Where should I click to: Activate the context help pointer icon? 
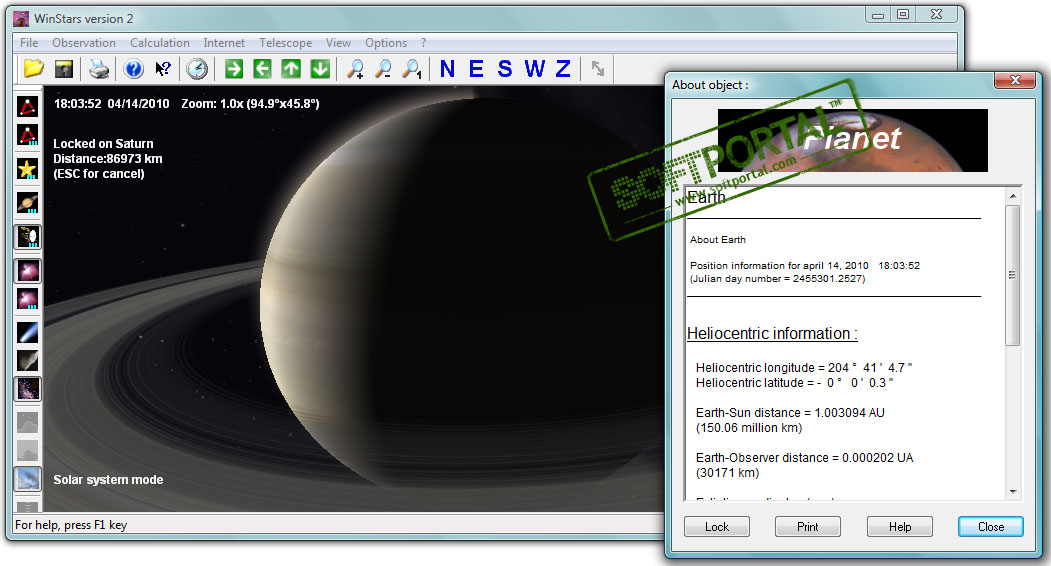tap(163, 68)
